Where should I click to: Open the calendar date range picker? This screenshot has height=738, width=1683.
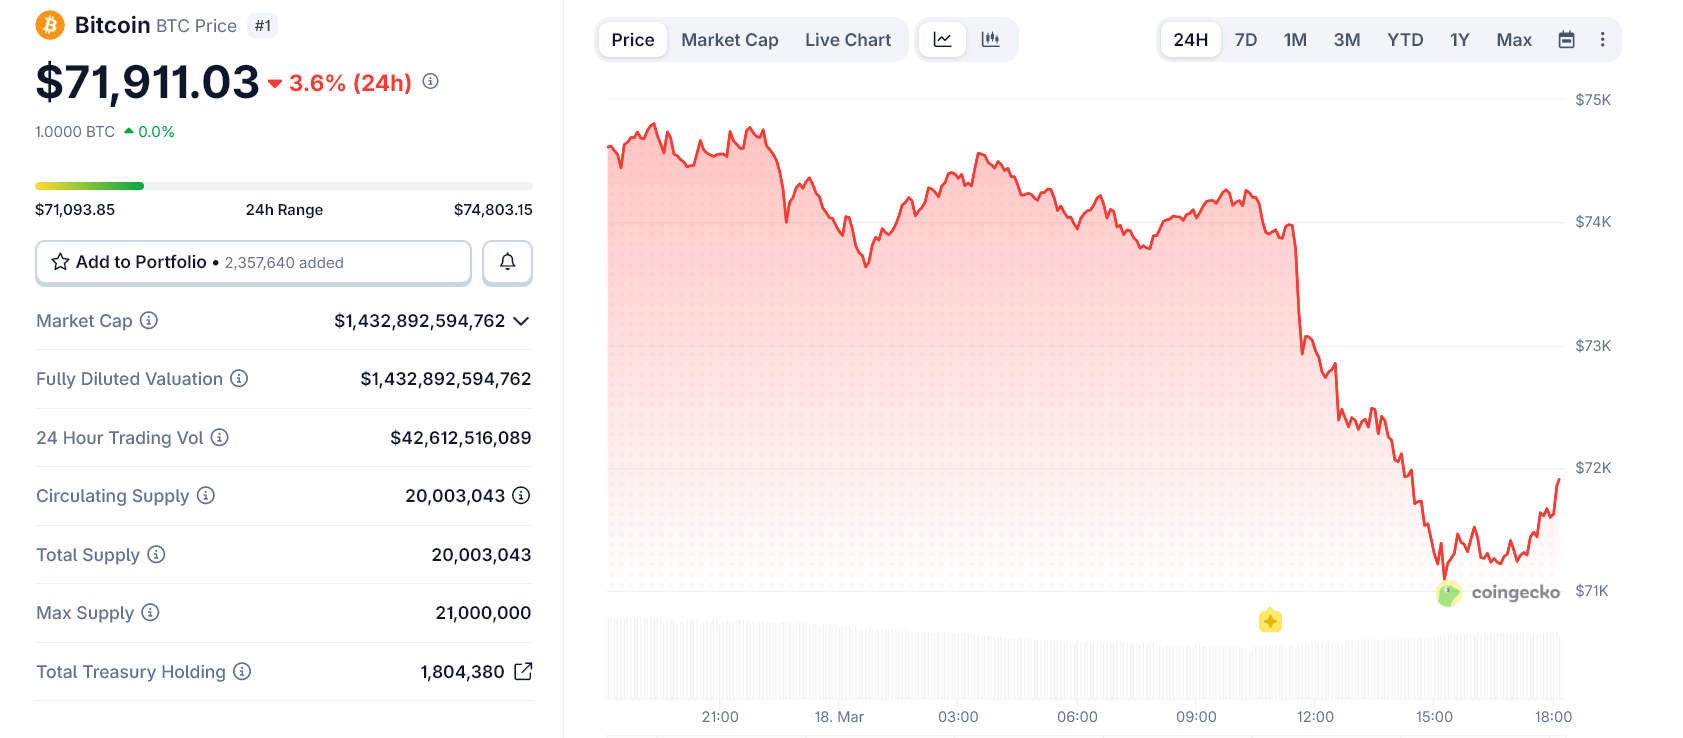coord(1567,40)
